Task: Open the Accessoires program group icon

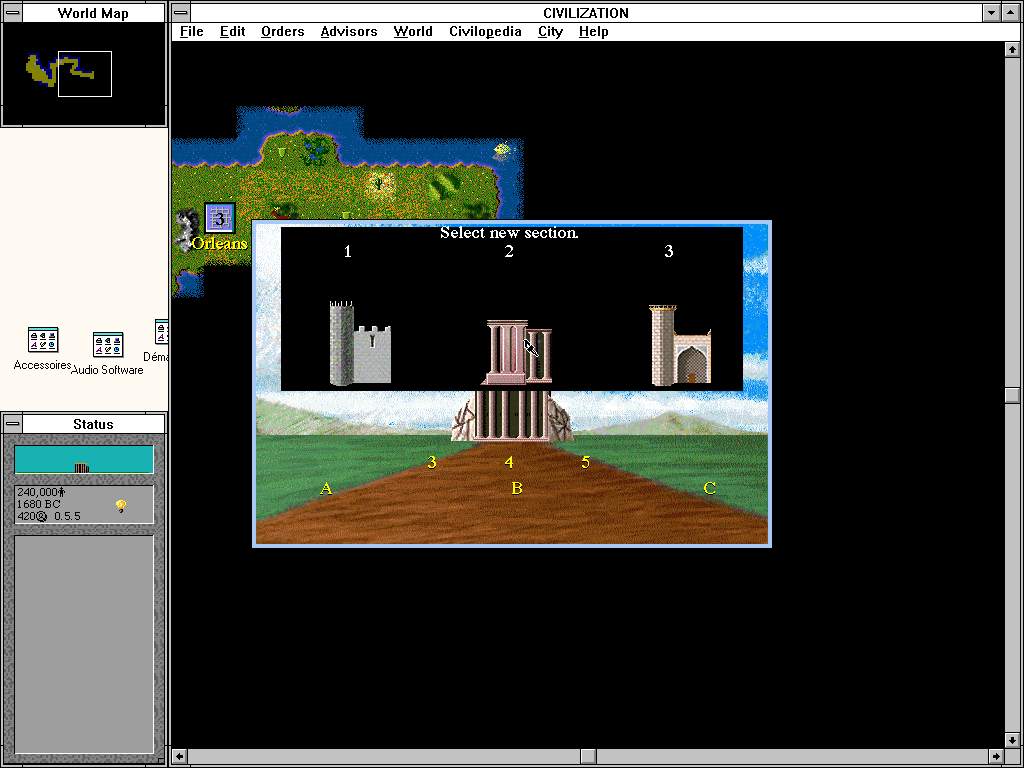Action: click(x=43, y=341)
